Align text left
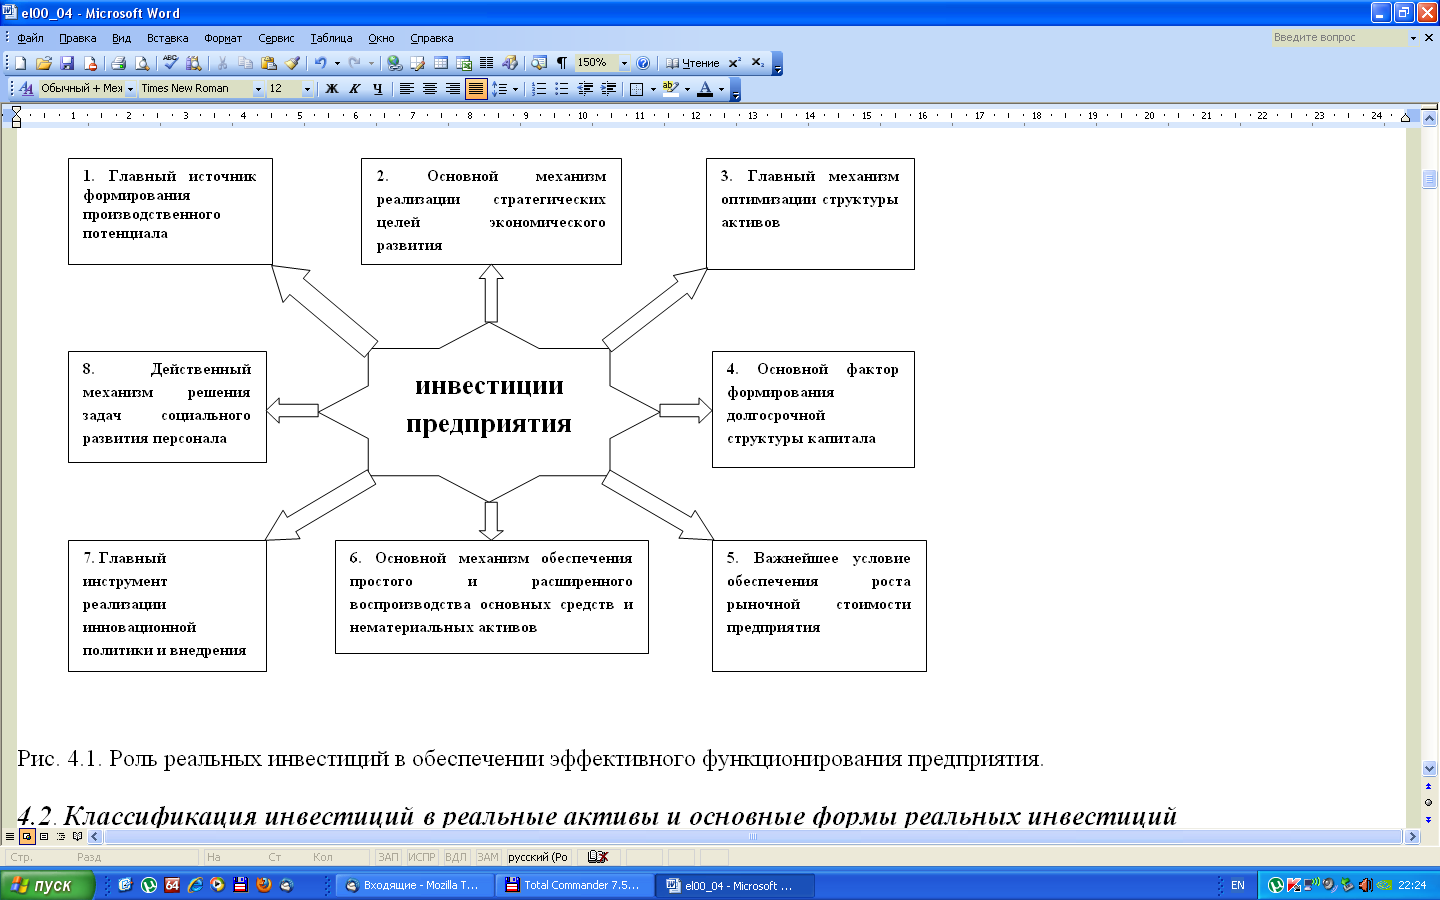 tap(406, 89)
